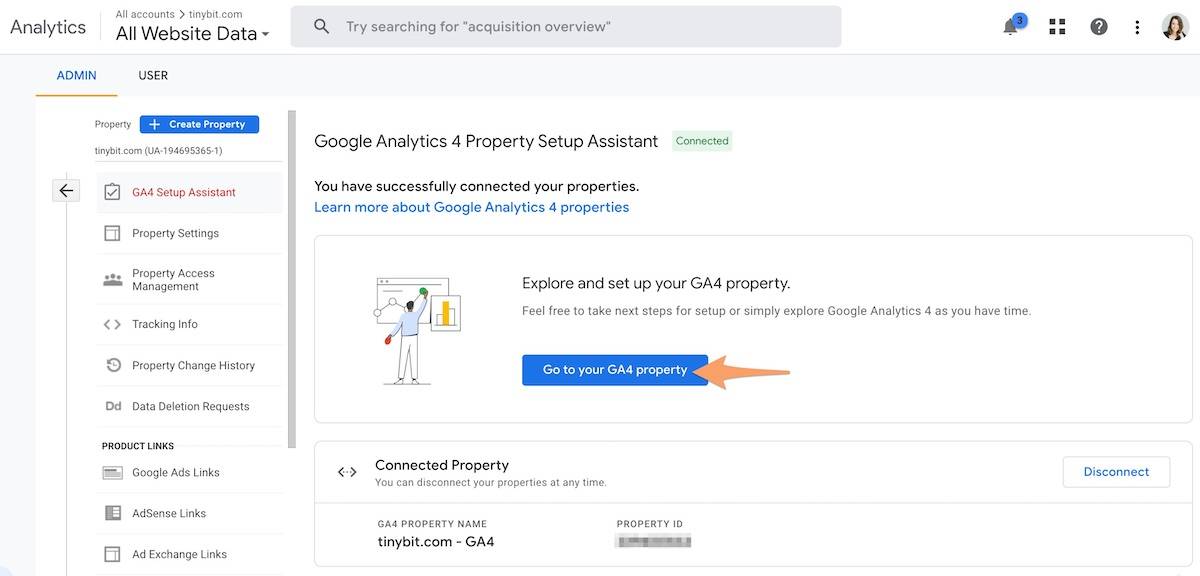This screenshot has height=576, width=1200.
Task: Switch to the USER tab
Action: [x=152, y=74]
